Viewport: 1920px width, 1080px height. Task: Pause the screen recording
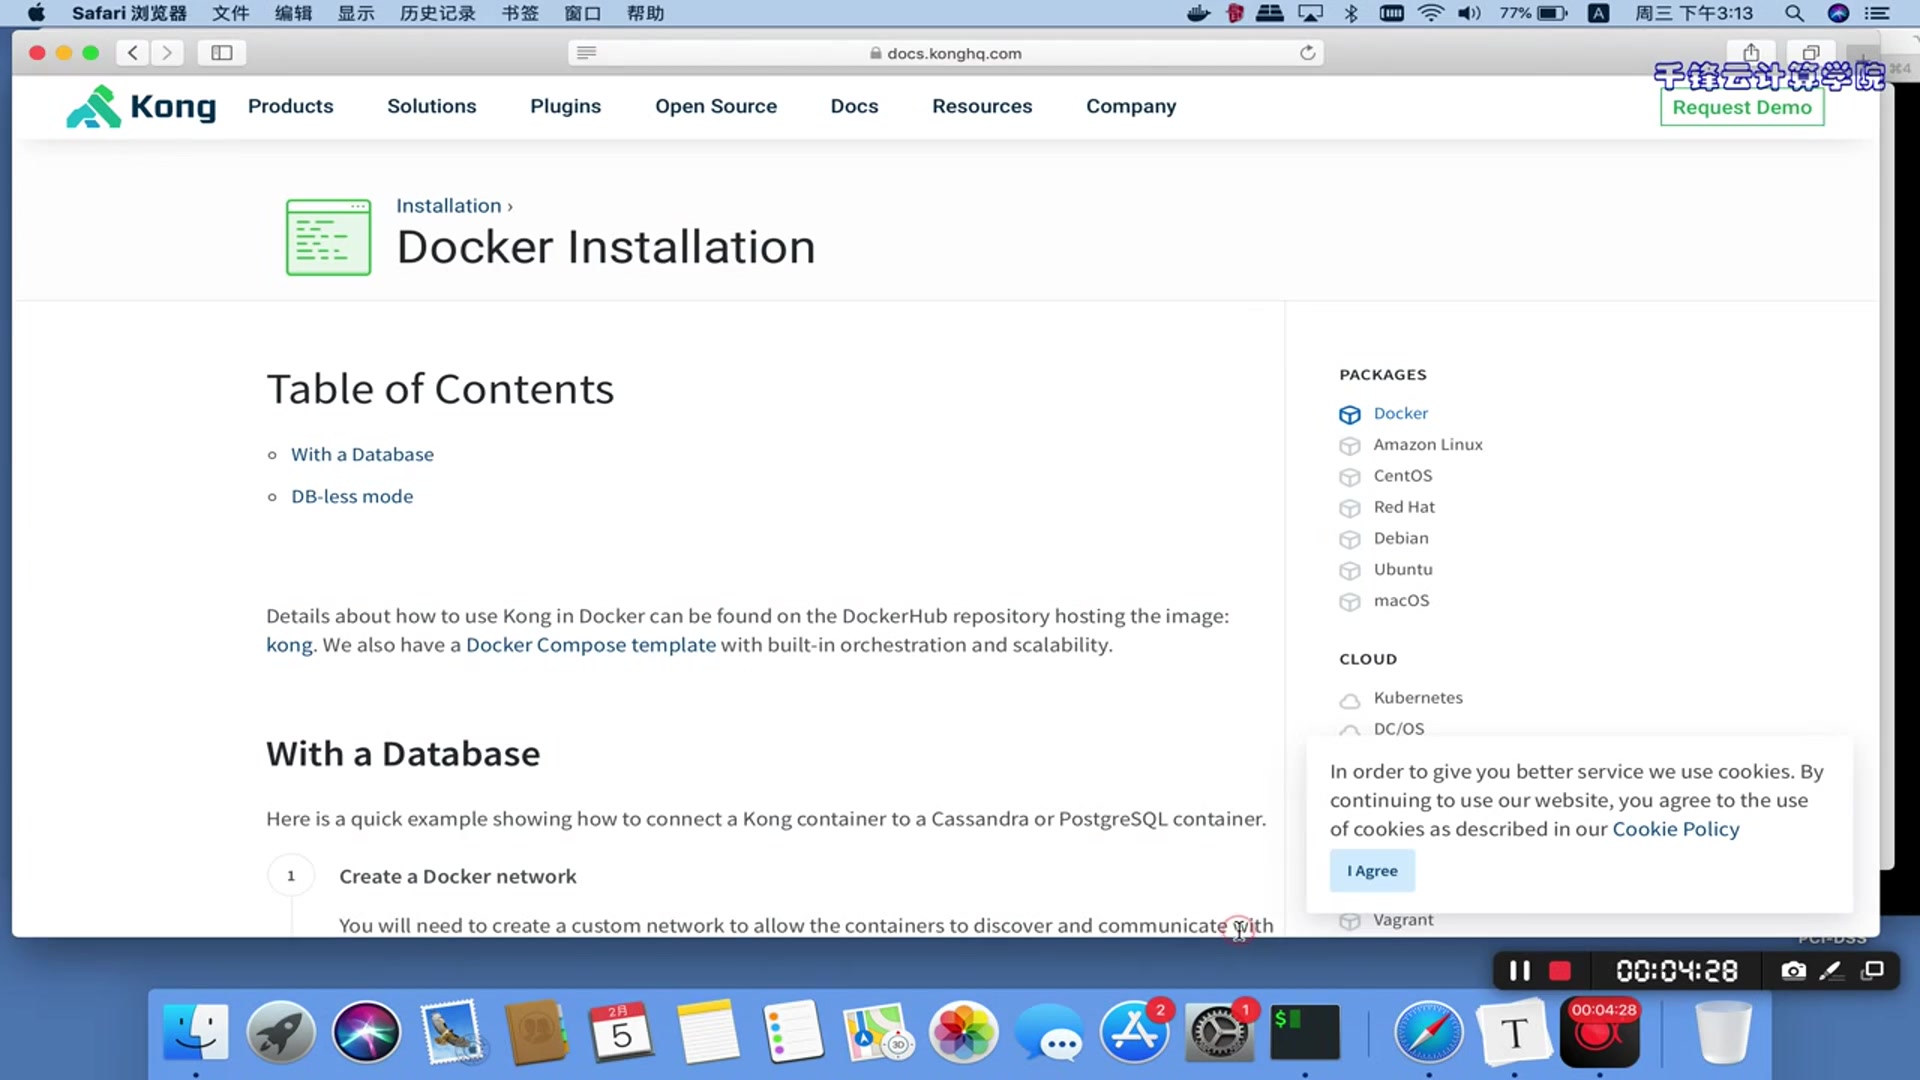coord(1519,971)
